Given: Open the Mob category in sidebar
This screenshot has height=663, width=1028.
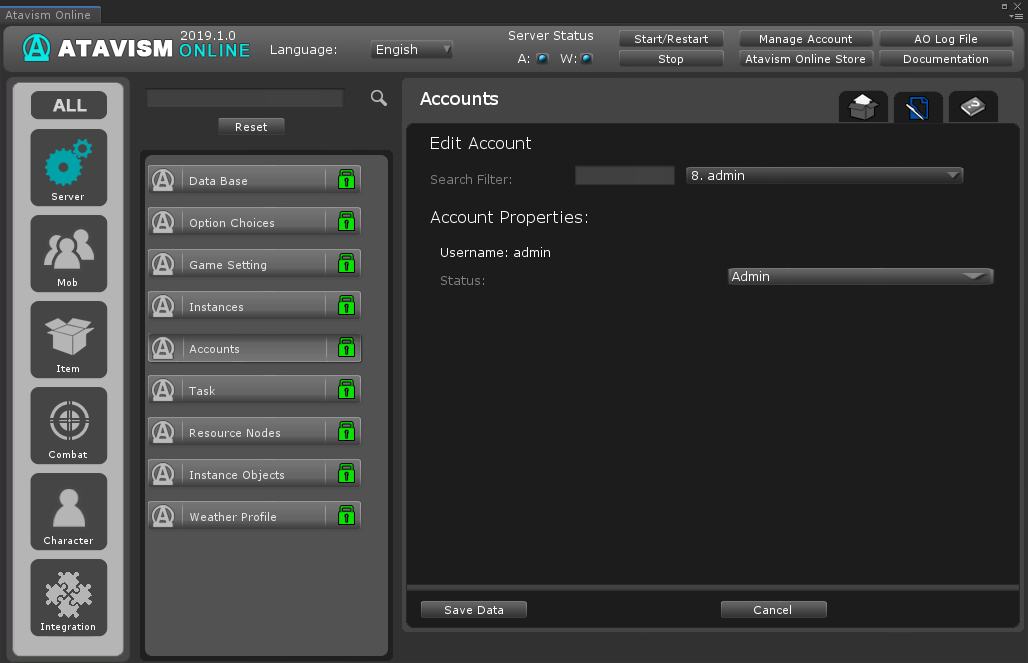Looking at the screenshot, I should 68,253.
